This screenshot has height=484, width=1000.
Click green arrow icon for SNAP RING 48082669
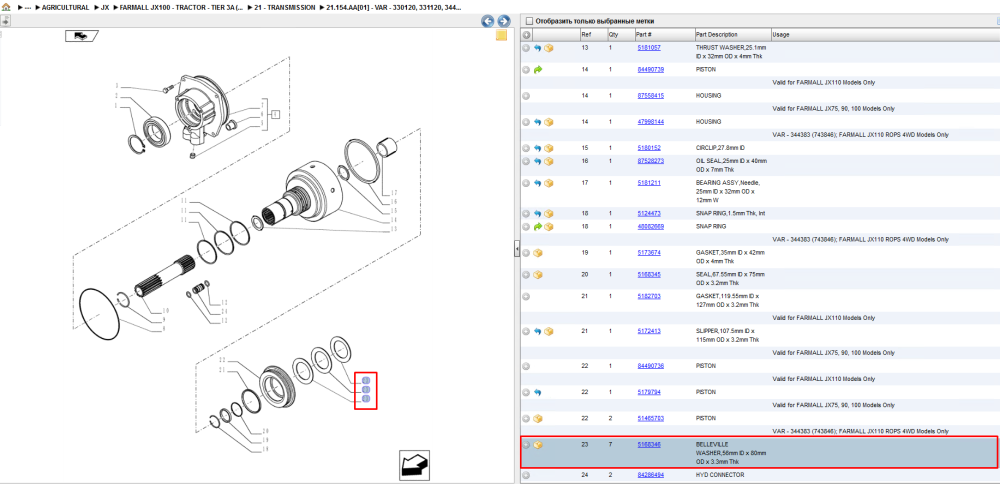pos(537,226)
